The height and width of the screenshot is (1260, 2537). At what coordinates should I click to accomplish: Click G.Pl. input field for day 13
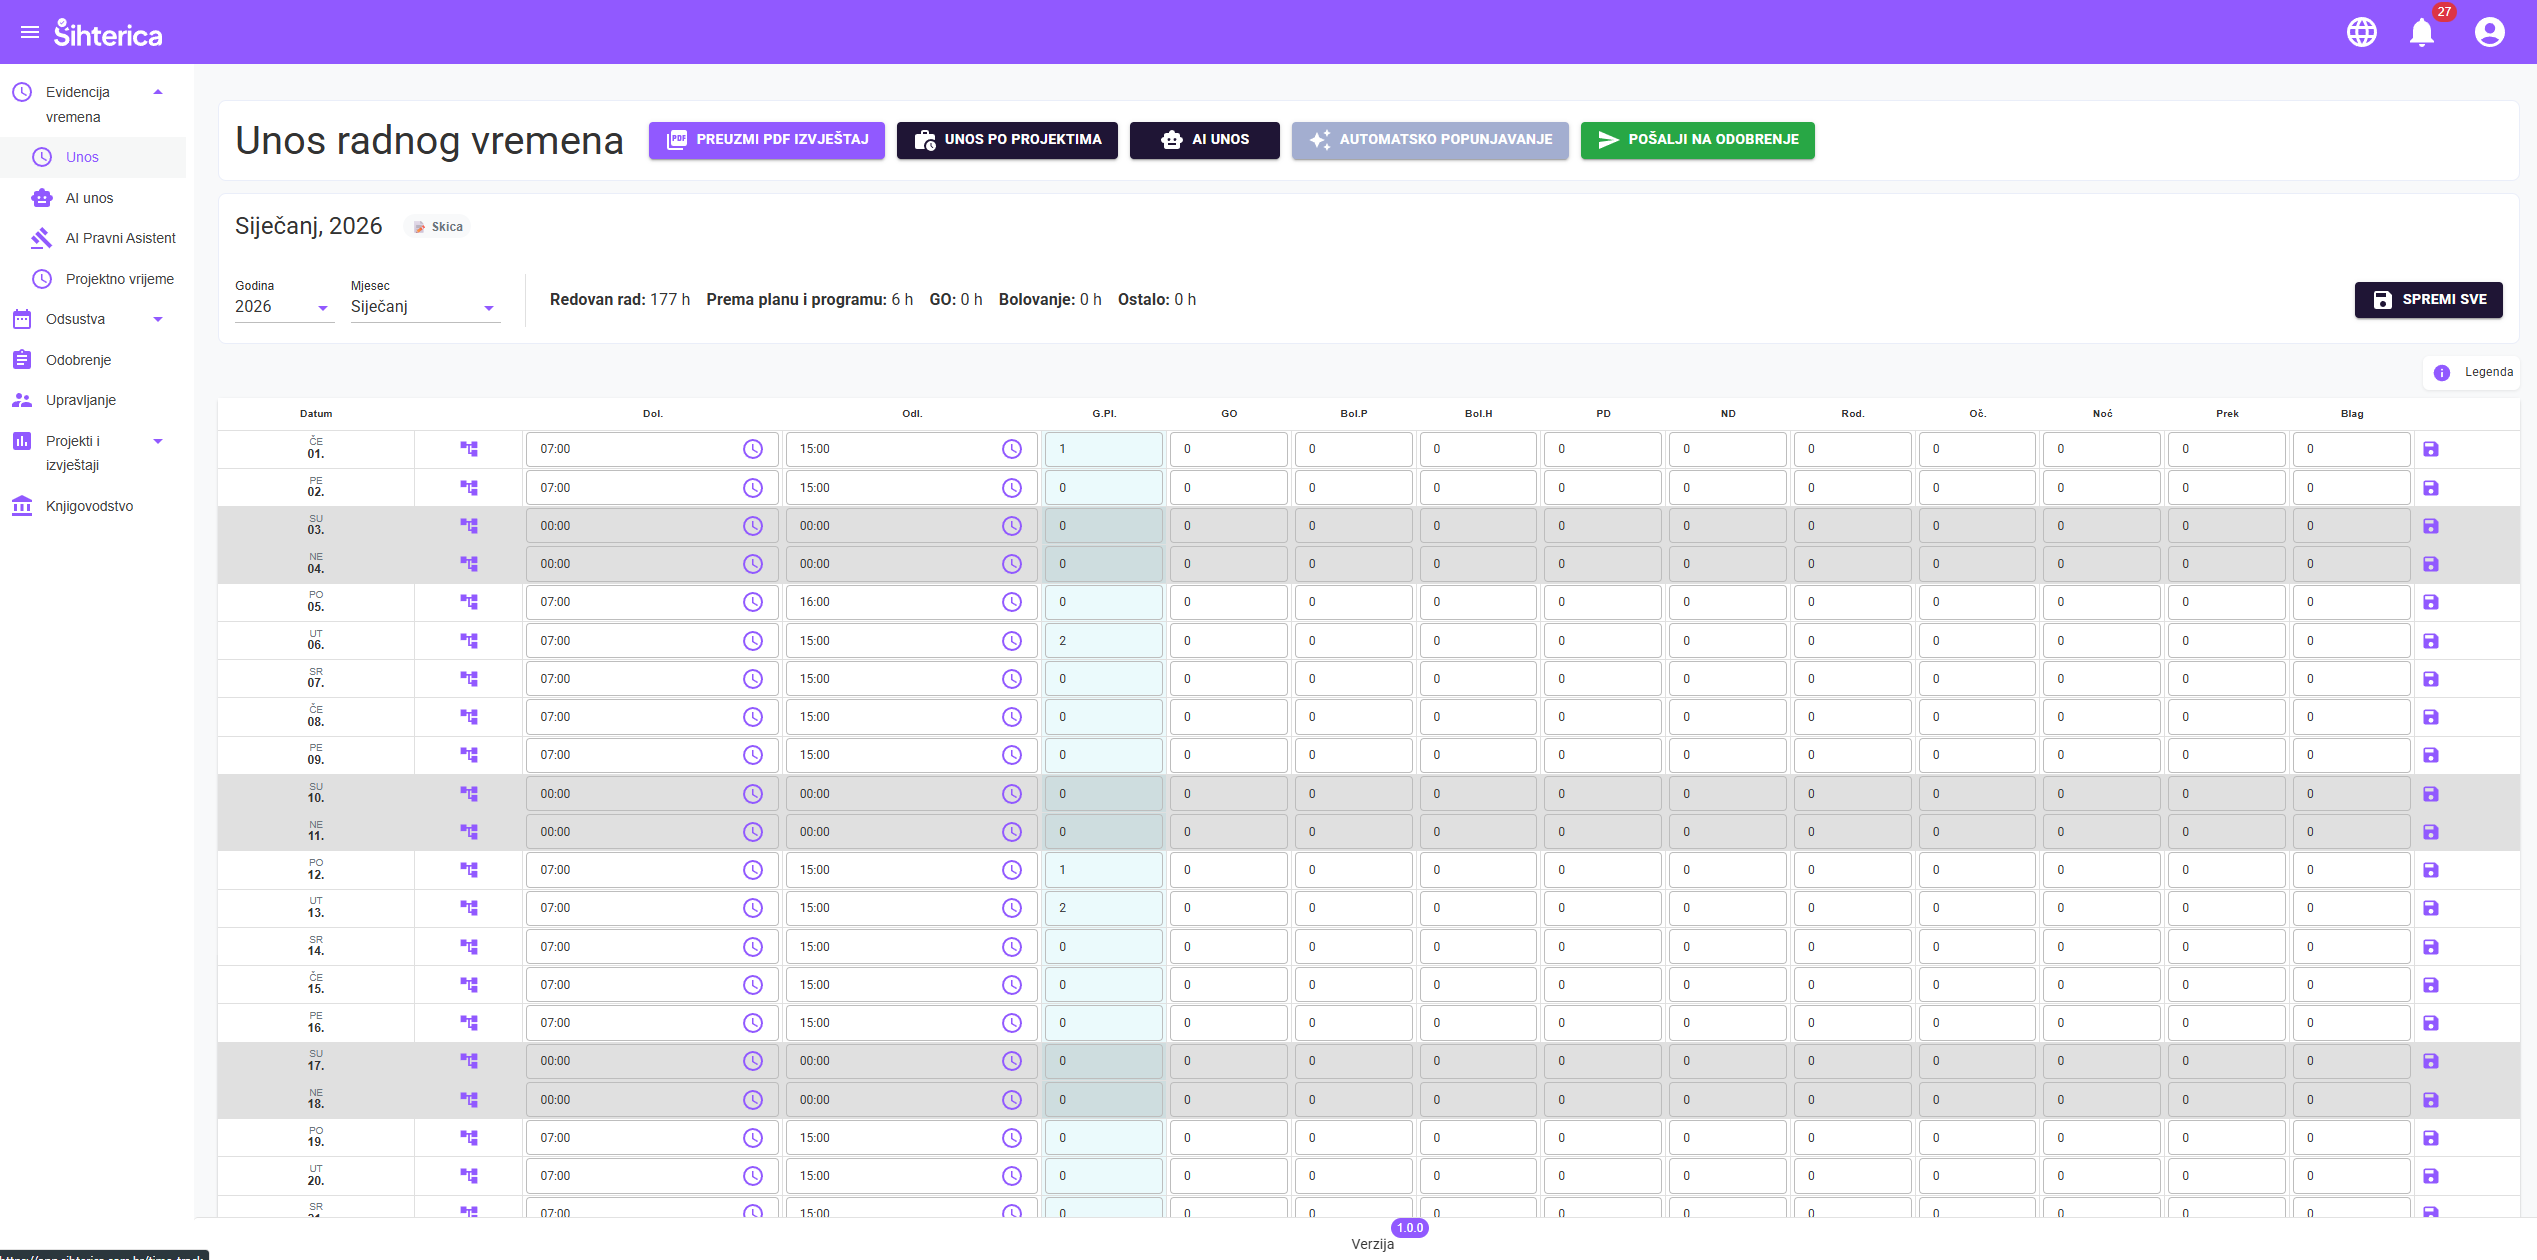click(x=1103, y=908)
